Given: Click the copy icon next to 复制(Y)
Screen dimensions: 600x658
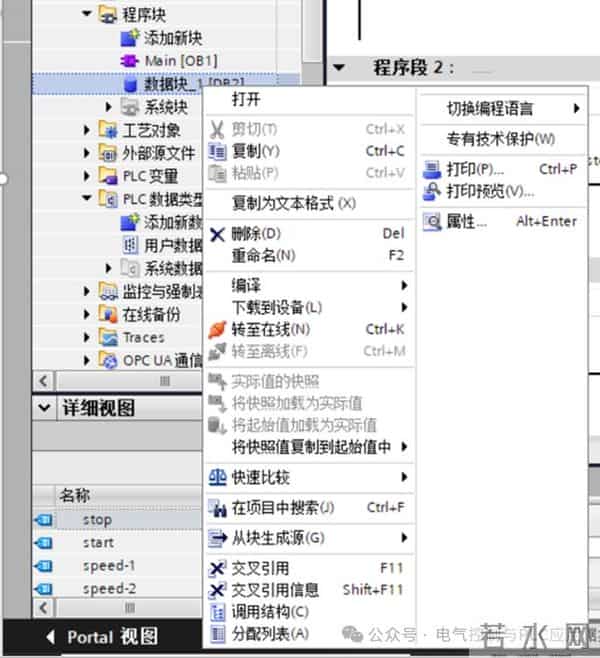Looking at the screenshot, I should (x=217, y=151).
